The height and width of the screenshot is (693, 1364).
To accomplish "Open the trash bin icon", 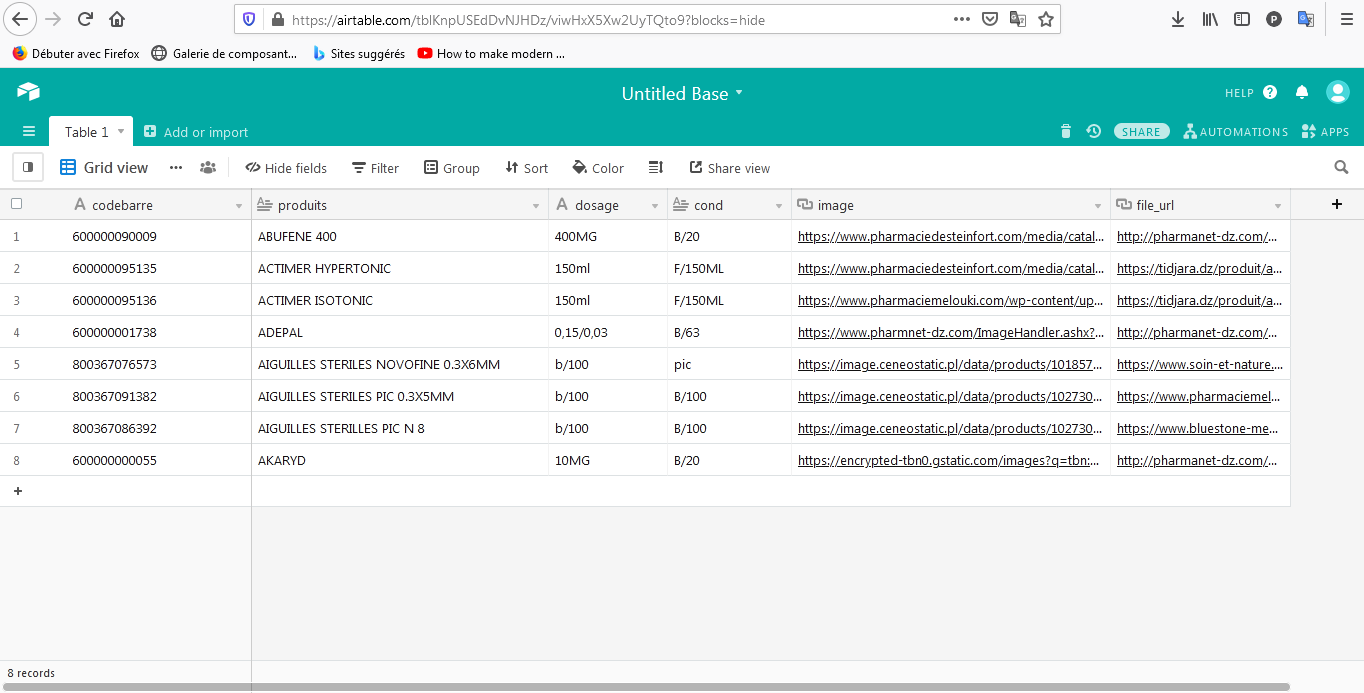I will tap(1066, 131).
